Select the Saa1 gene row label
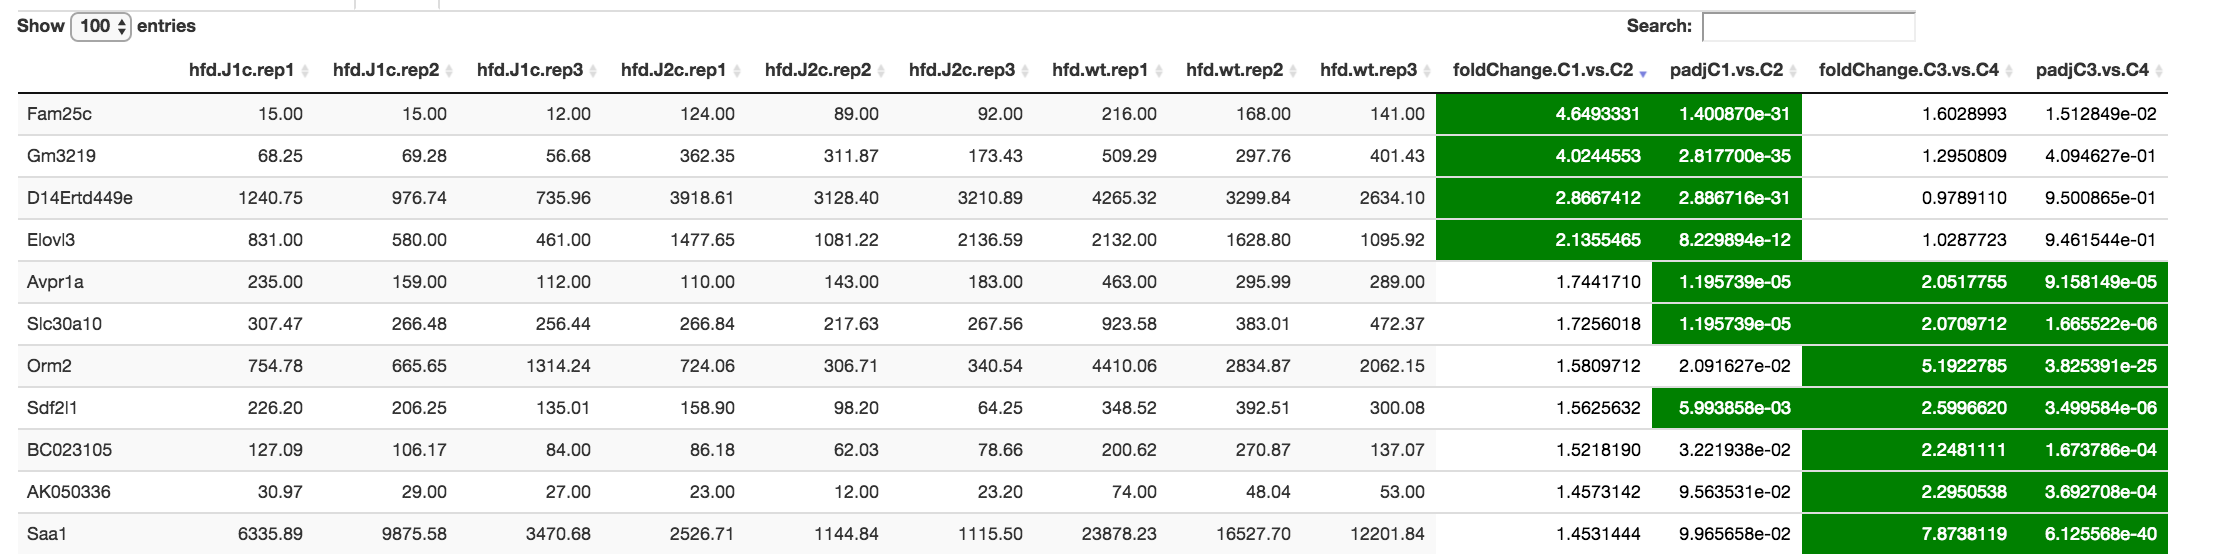 tap(47, 534)
